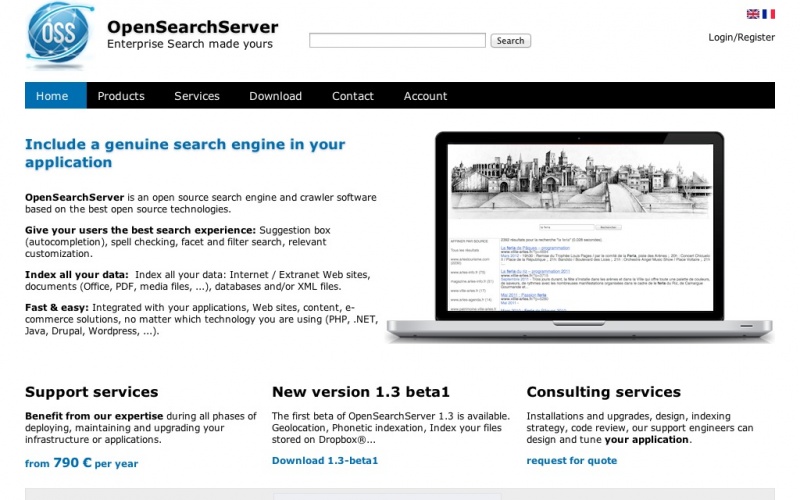Click the Support services heading

pyautogui.click(x=91, y=391)
